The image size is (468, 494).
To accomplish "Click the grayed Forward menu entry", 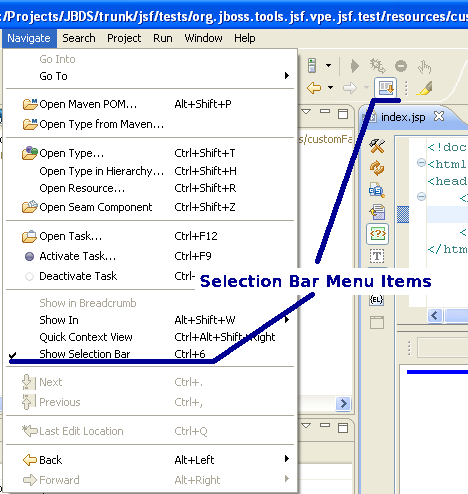I will click(150, 480).
